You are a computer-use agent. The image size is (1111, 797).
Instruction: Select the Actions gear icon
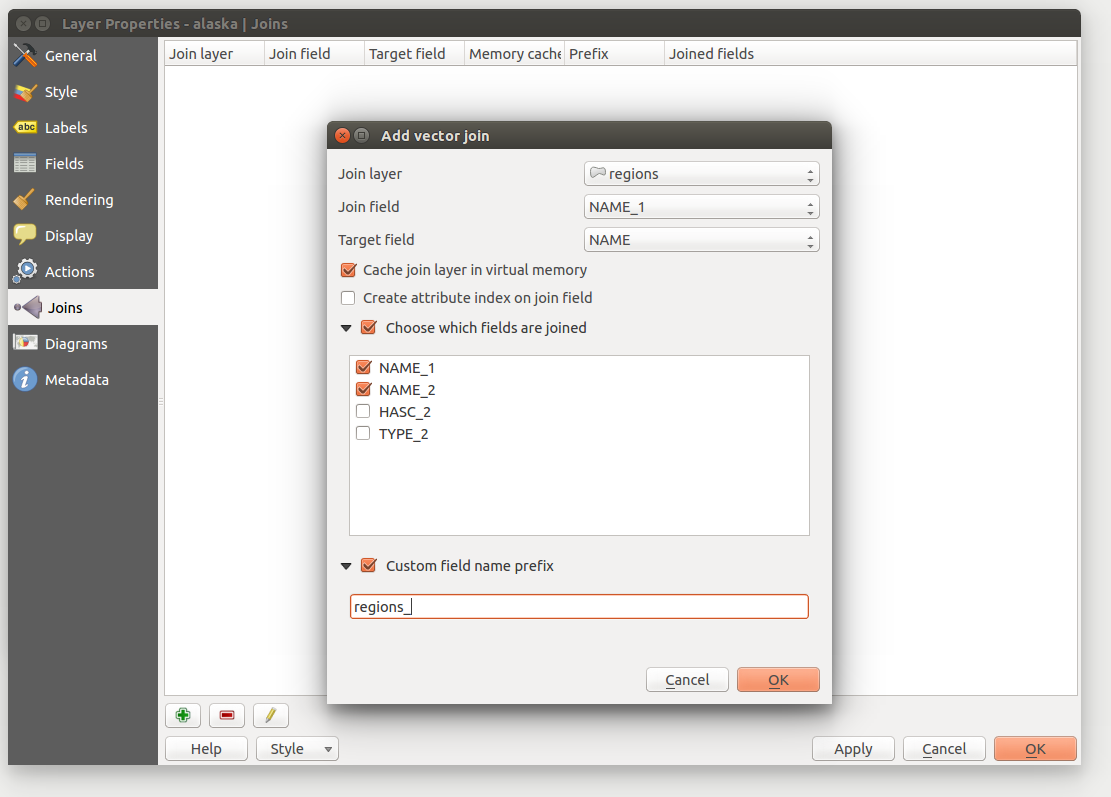(26, 272)
